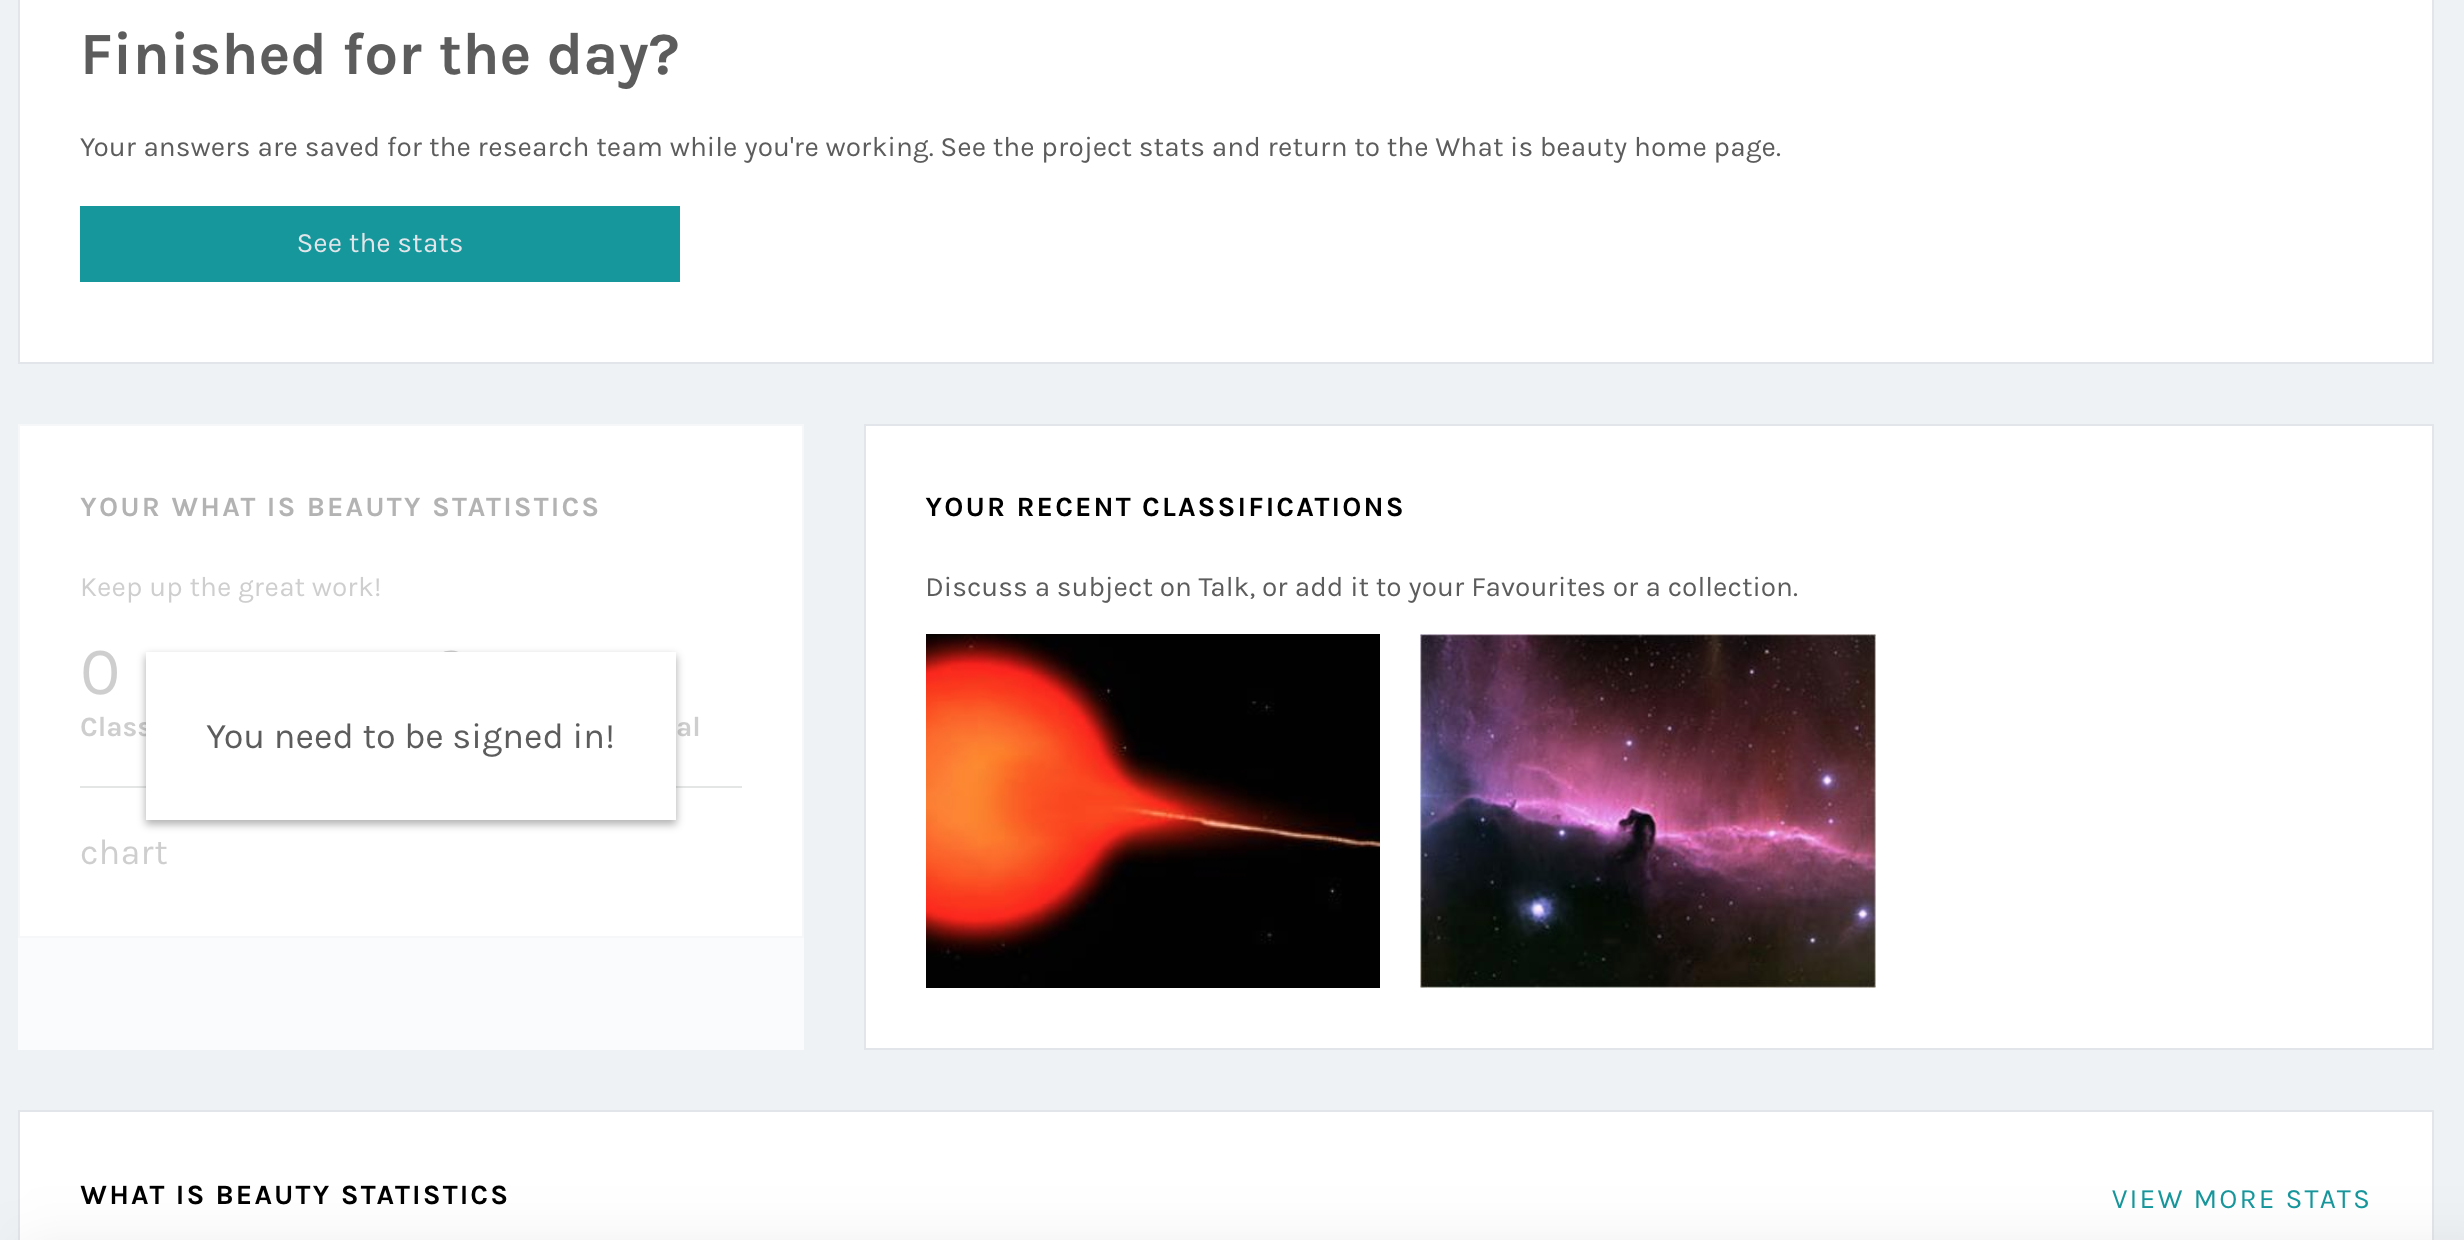2464x1240 pixels.
Task: Click the YOUR WHAT IS BEAUTY STATISTICS header
Action: pos(339,507)
